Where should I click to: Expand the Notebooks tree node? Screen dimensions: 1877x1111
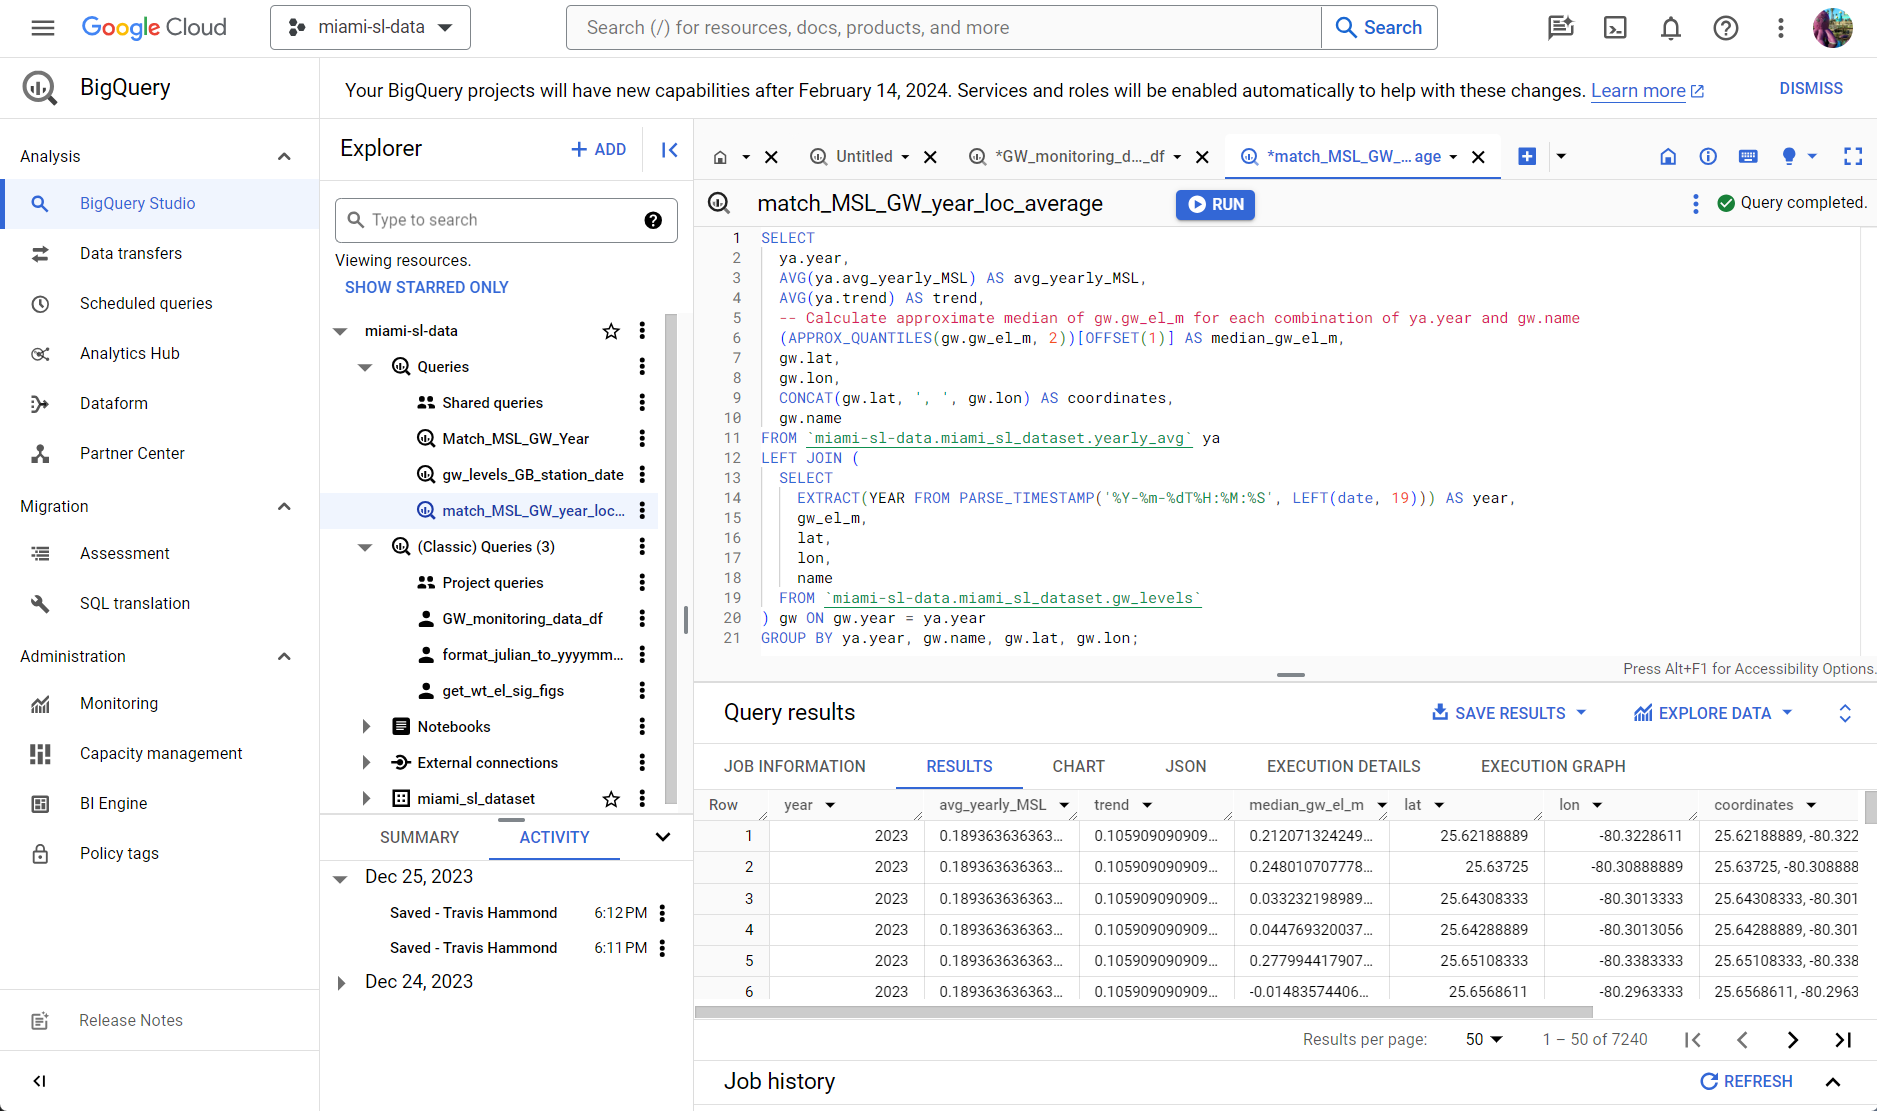365,727
